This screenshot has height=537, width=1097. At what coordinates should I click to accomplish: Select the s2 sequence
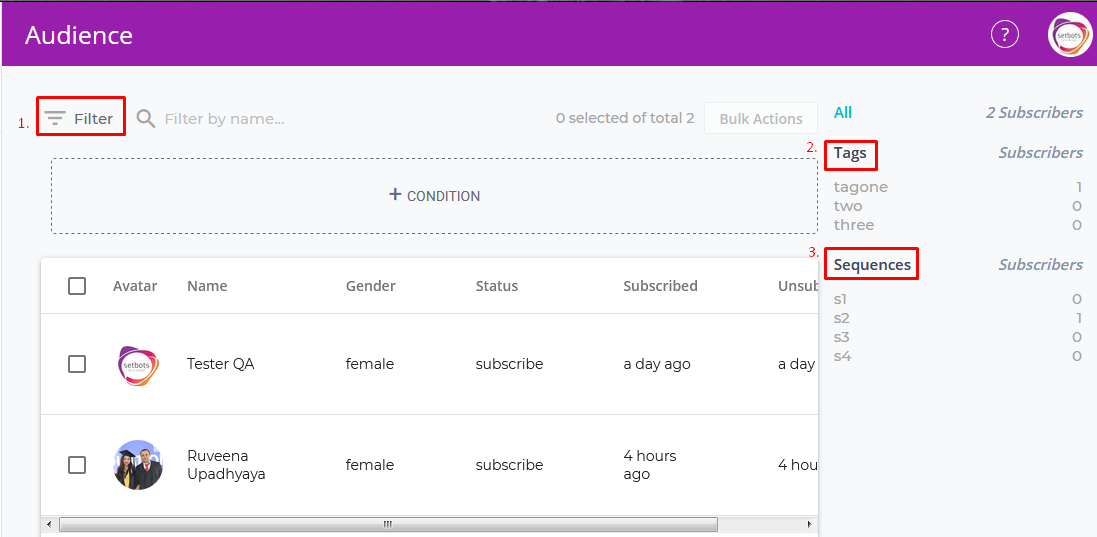[x=841, y=318]
